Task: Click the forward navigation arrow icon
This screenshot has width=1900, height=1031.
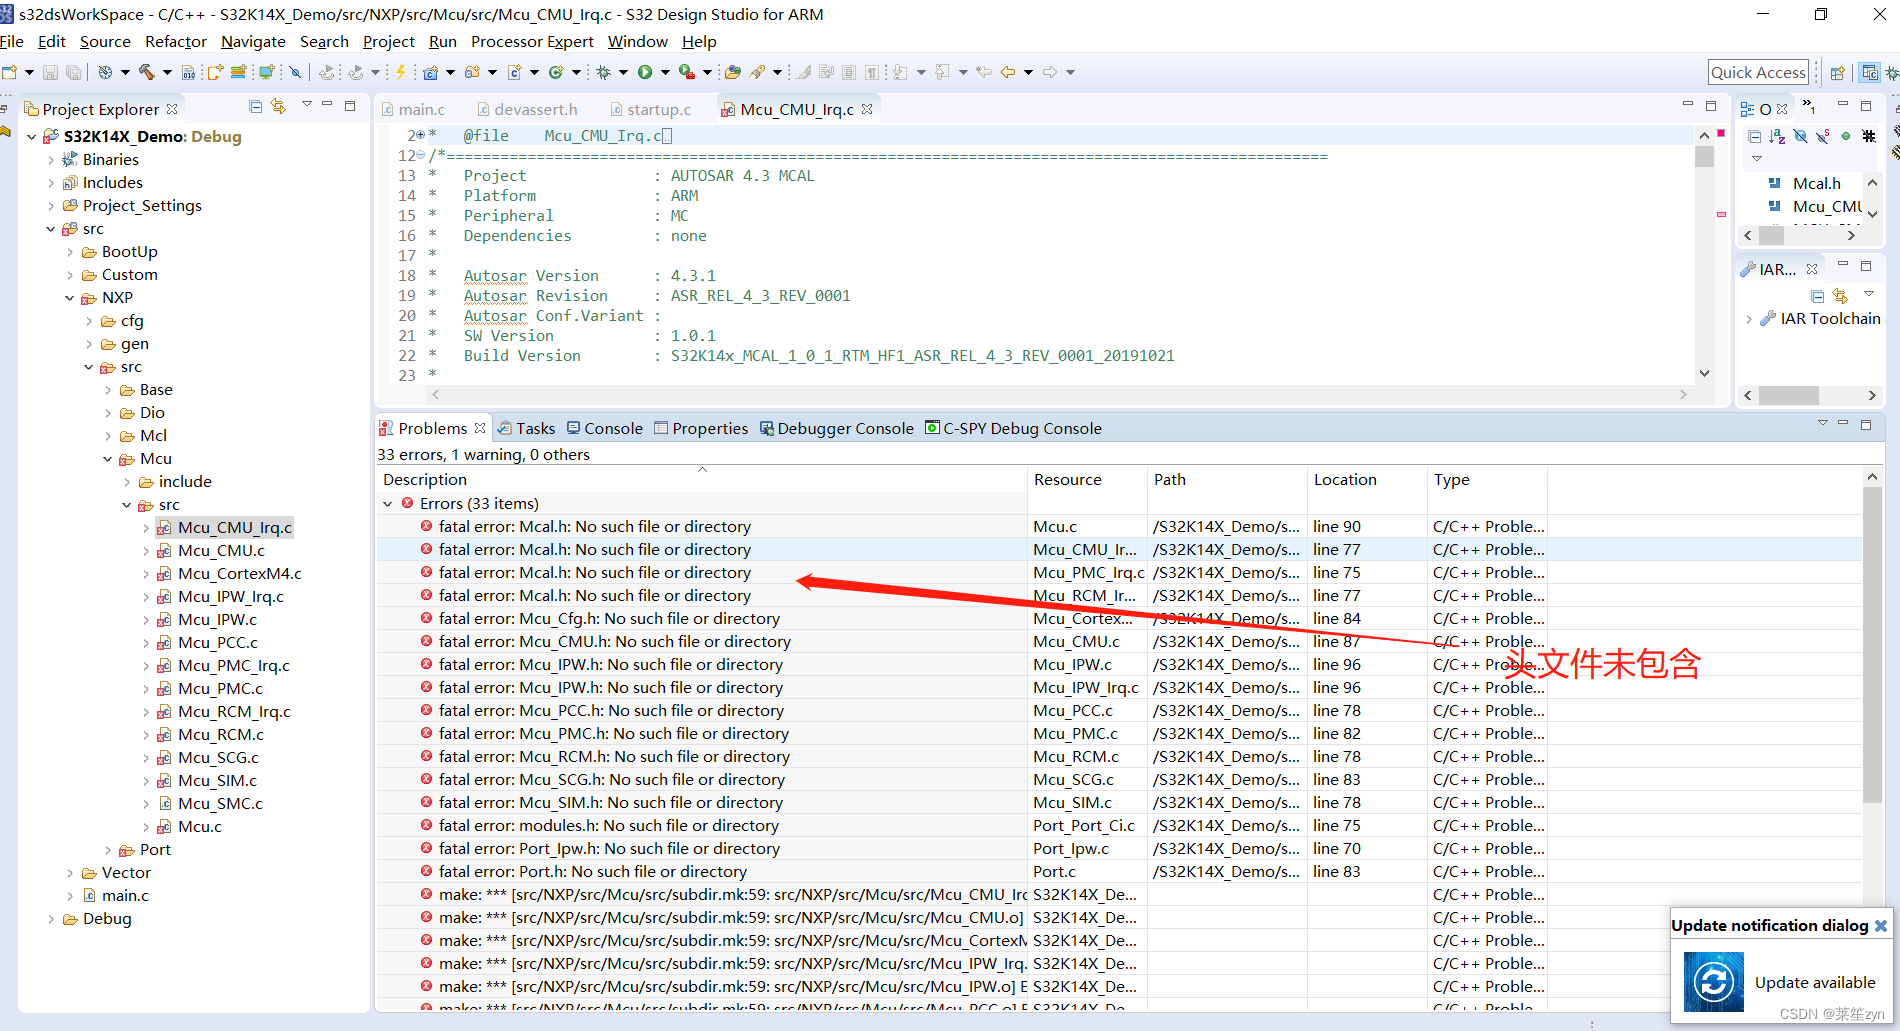Action: point(1050,72)
